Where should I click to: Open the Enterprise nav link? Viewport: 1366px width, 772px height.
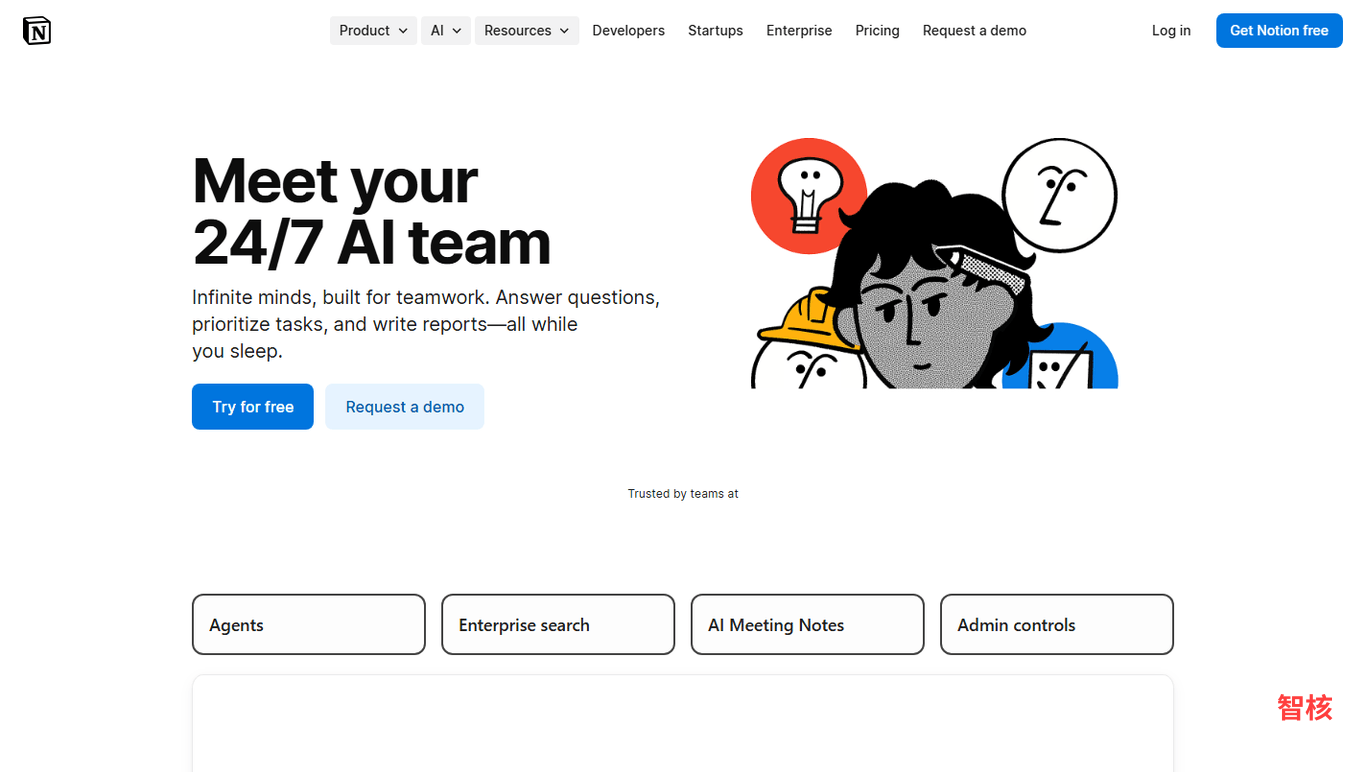point(799,31)
